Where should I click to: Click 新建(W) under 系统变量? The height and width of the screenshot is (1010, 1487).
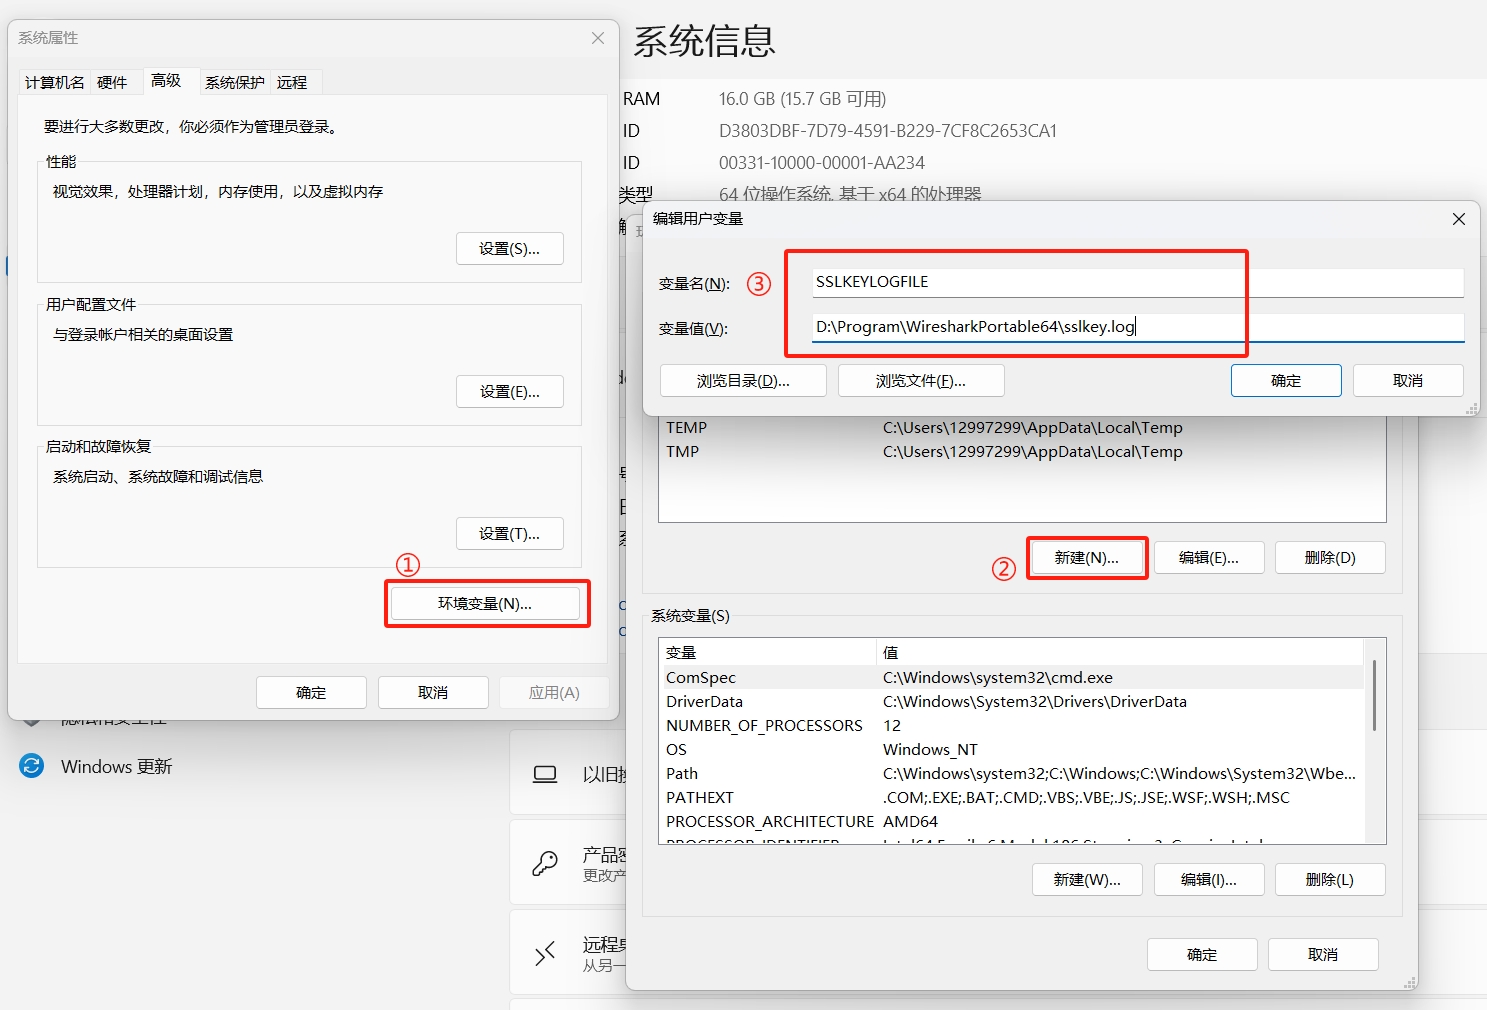(1087, 879)
